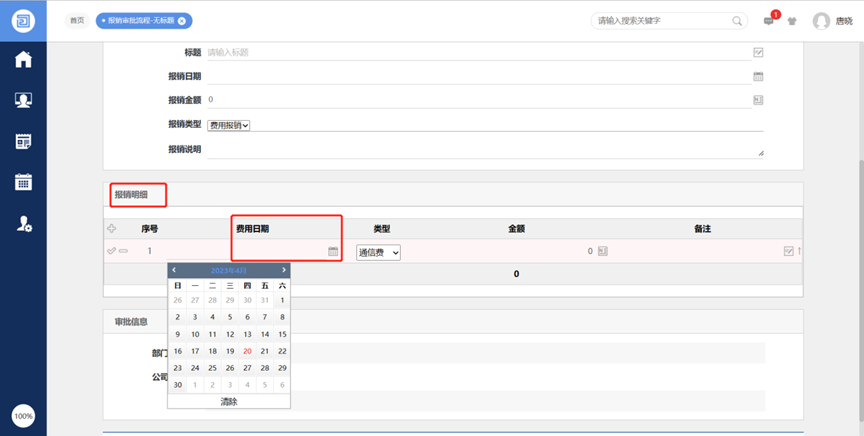Select April 1 in the calendar
The height and width of the screenshot is (436, 864).
click(x=282, y=300)
